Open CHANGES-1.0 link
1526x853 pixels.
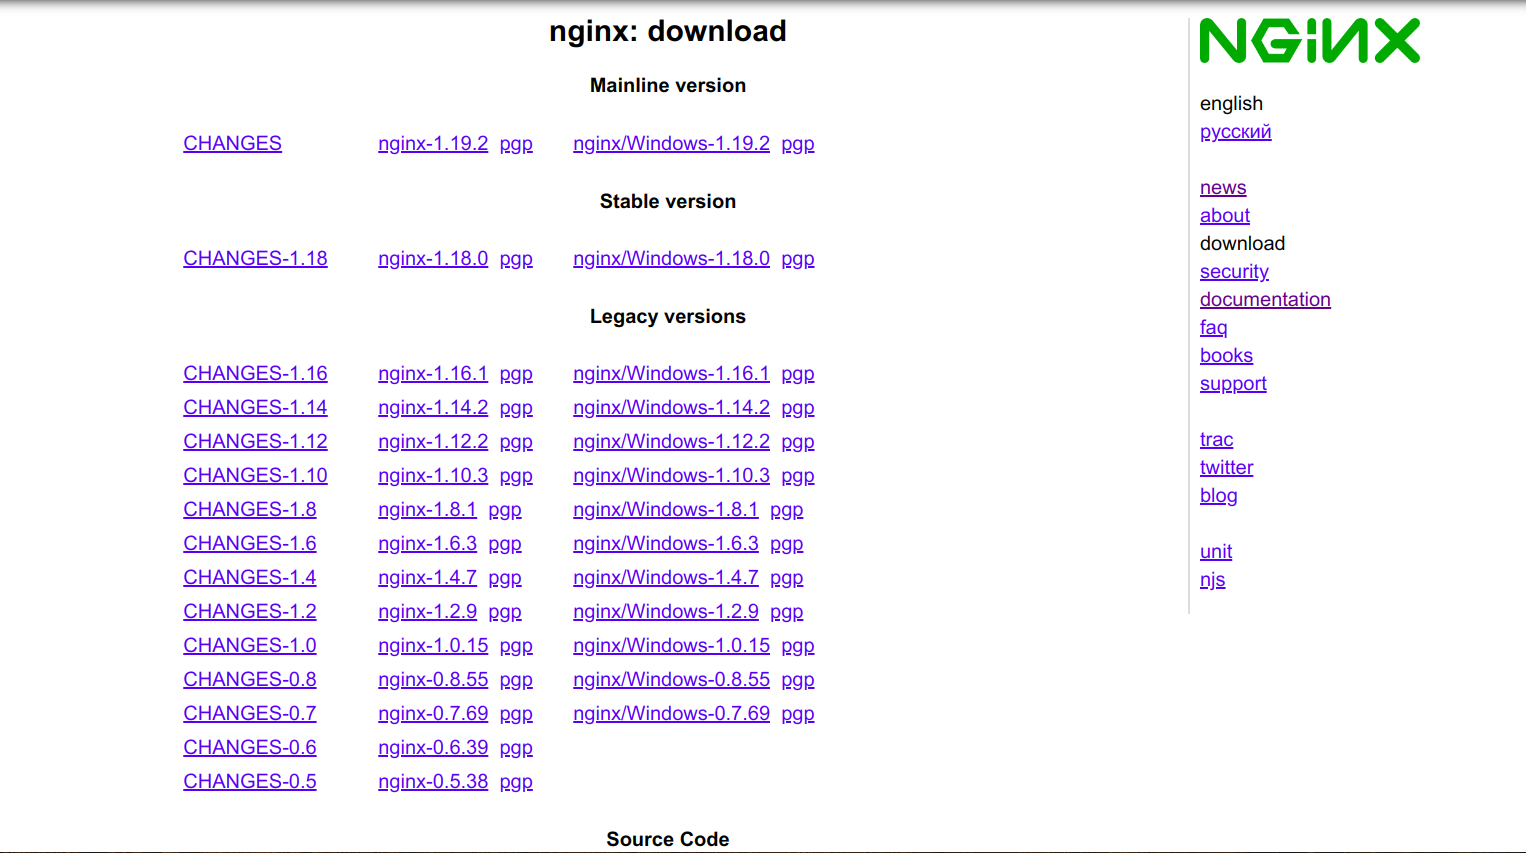(x=249, y=645)
